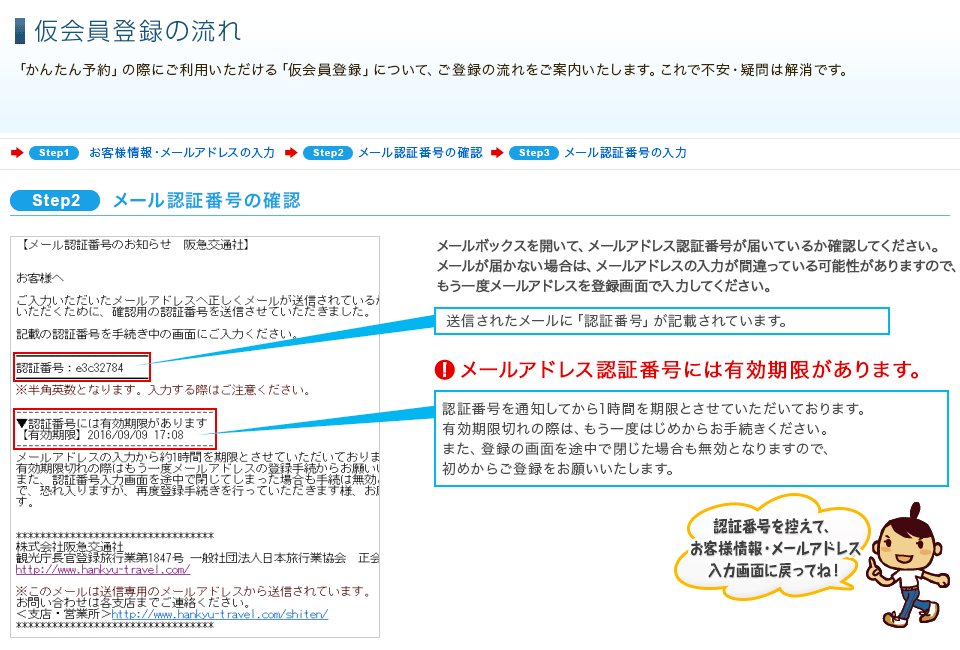Viewport: 960px width, 650px height.
Task: Select メール認証番号の入力 step label
Action: pos(625,153)
